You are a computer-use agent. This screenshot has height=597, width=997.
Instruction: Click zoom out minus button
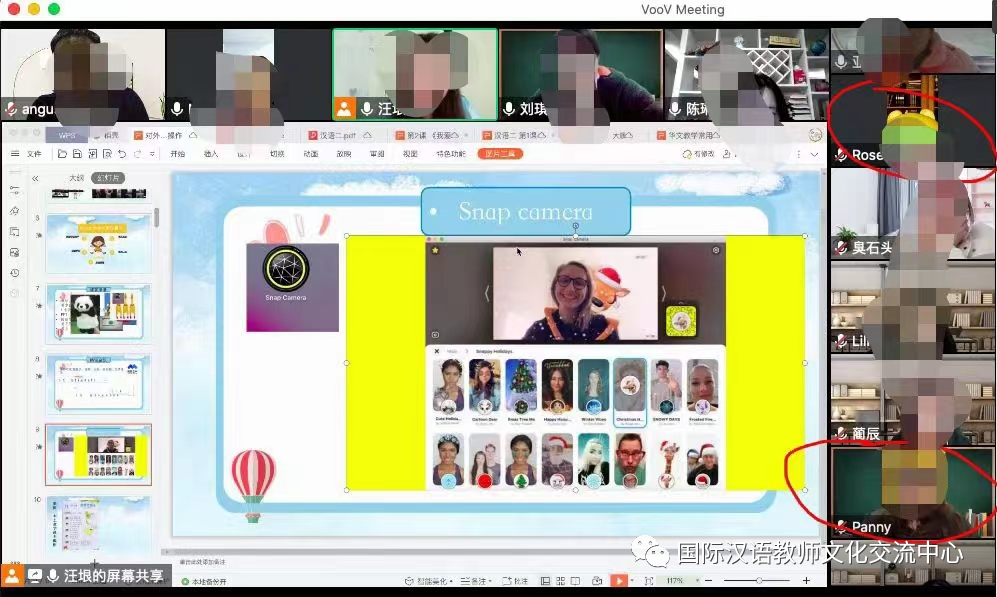pyautogui.click(x=709, y=580)
